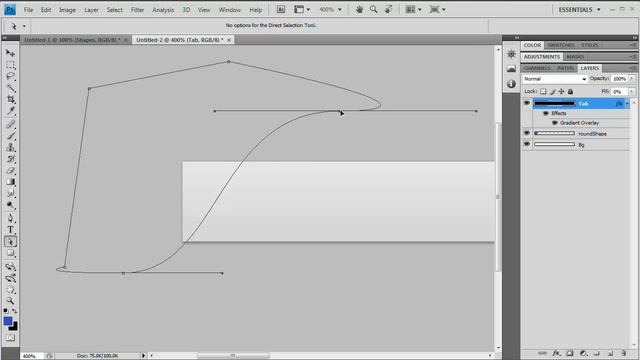Hide the roundShape layer
This screenshot has width=640, height=360.
527,133
